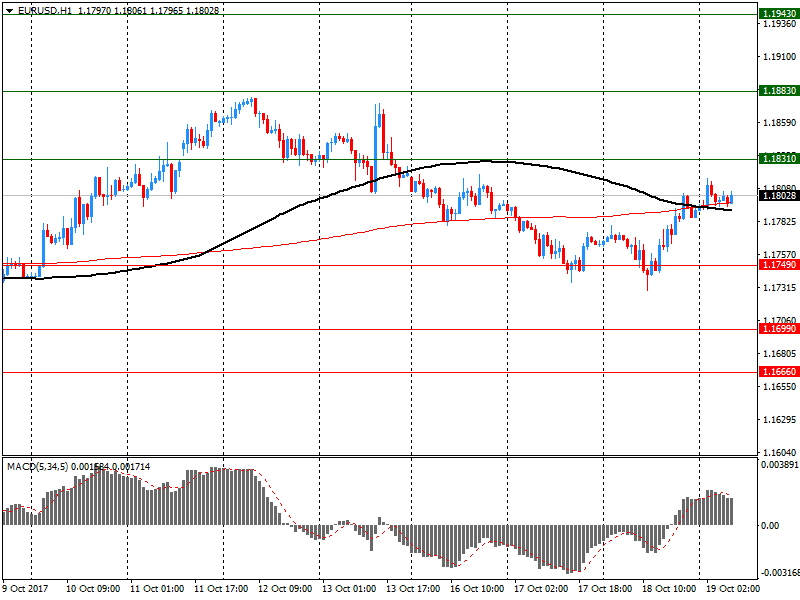The width and height of the screenshot is (800, 600).
Task: Select the green 1.18310 level label
Action: 779,159
